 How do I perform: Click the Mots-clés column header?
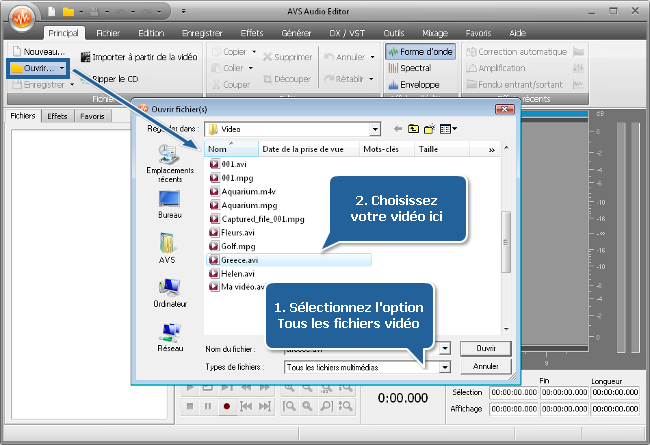click(386, 149)
